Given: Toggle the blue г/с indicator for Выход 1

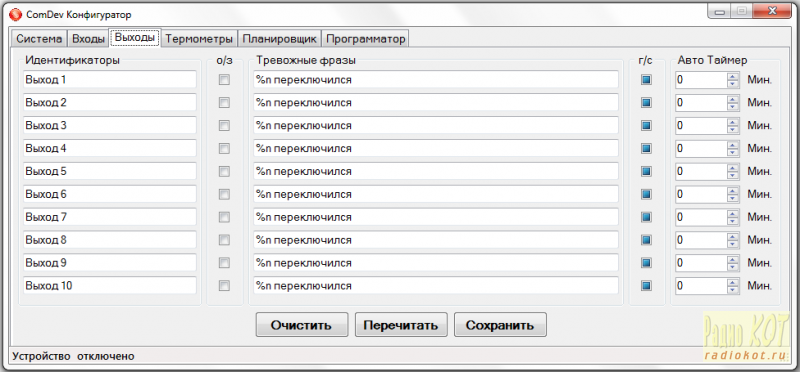Looking at the screenshot, I should (646, 80).
